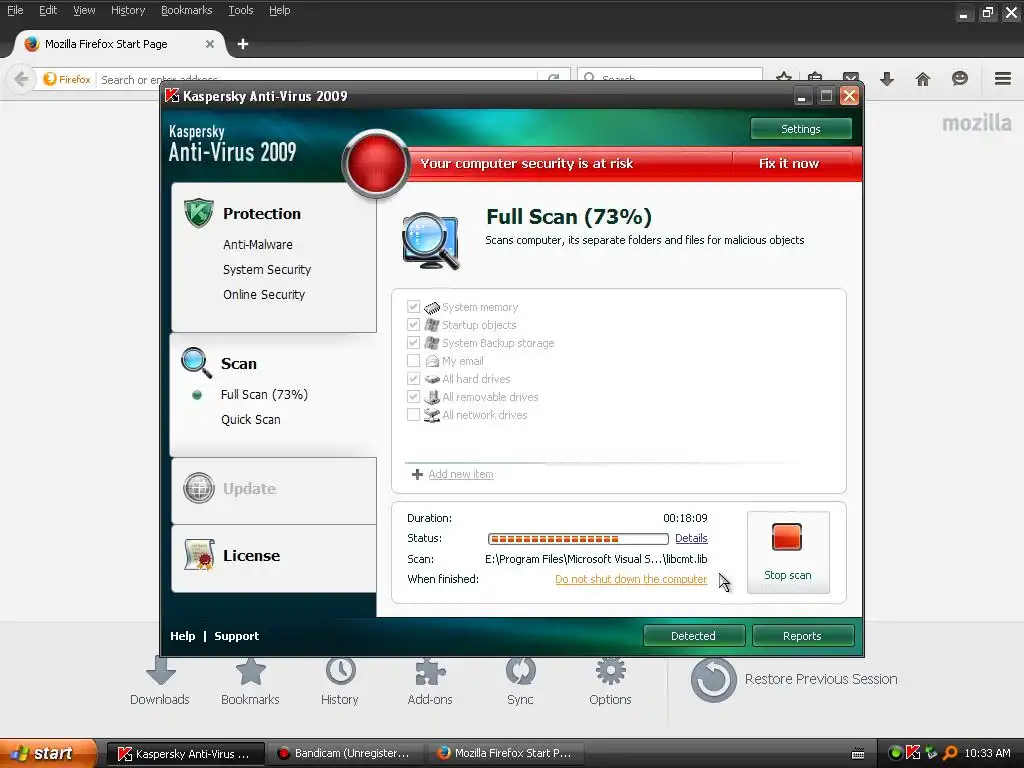Viewport: 1024px width, 768px height.
Task: Toggle the All hard drives checkbox
Action: (413, 378)
